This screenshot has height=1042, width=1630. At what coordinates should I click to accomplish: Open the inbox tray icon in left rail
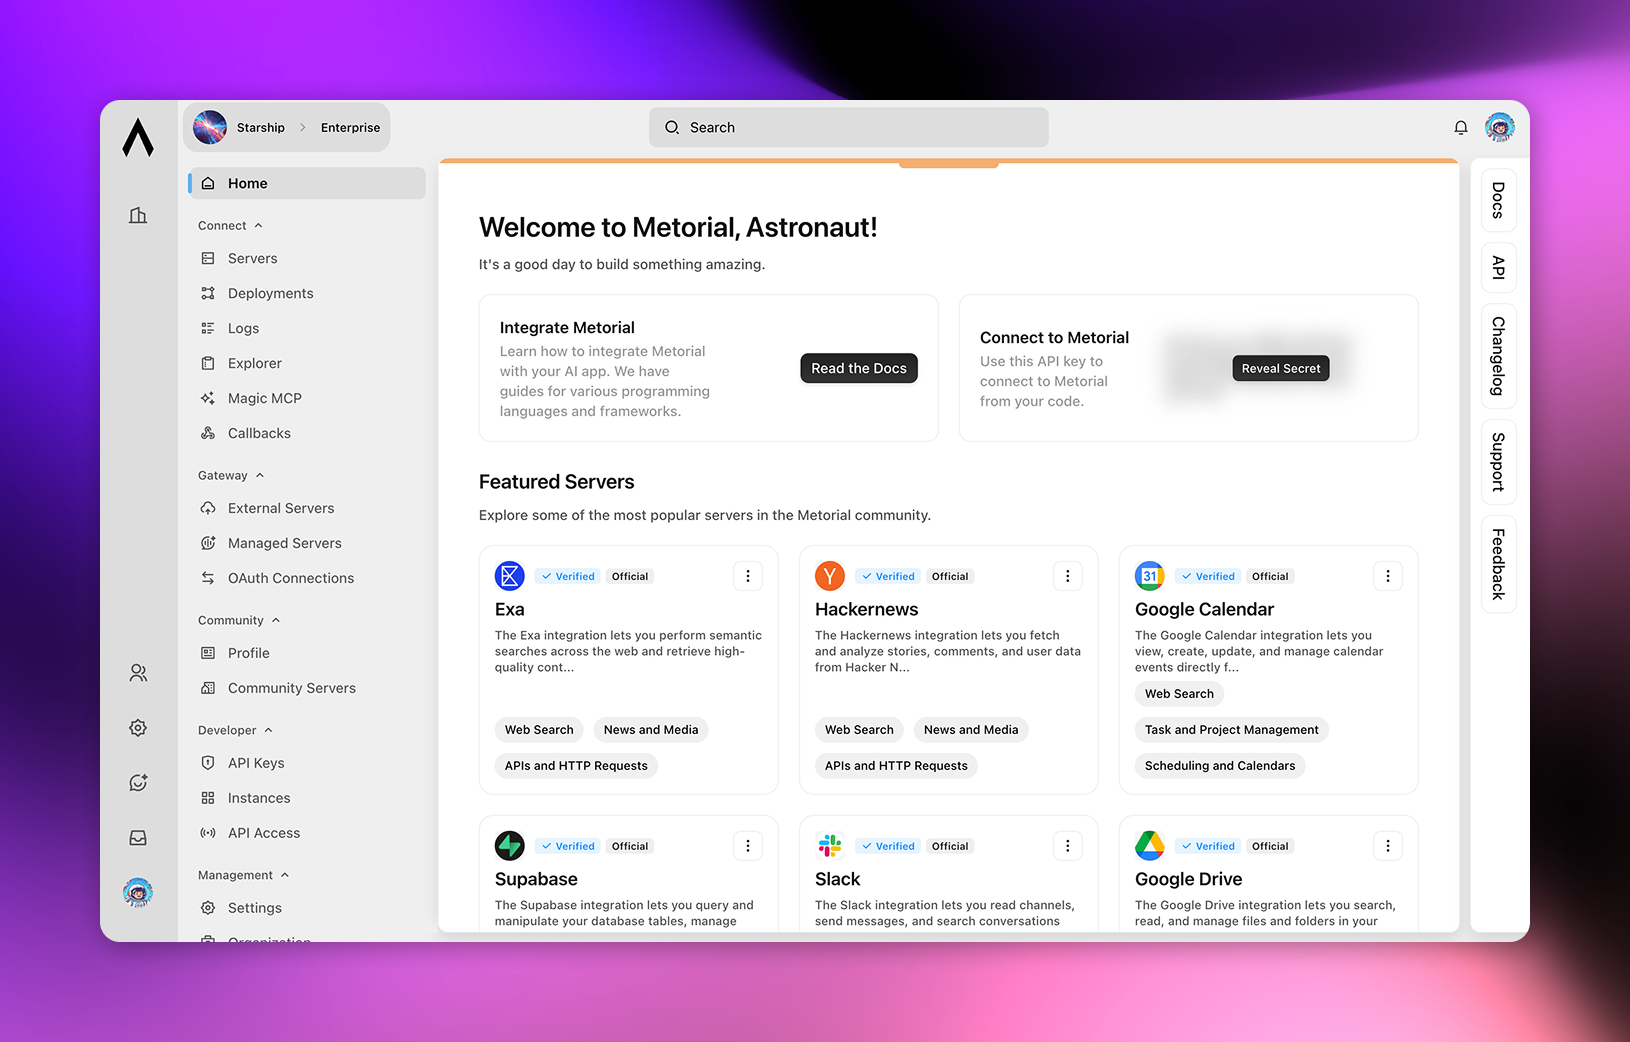pyautogui.click(x=138, y=838)
